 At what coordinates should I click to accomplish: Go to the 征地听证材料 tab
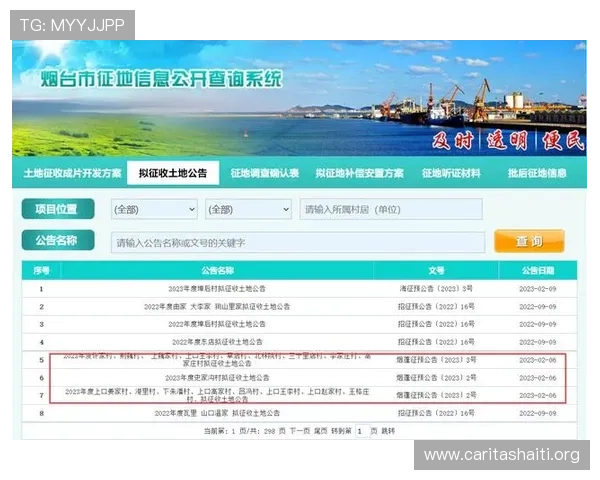451,173
